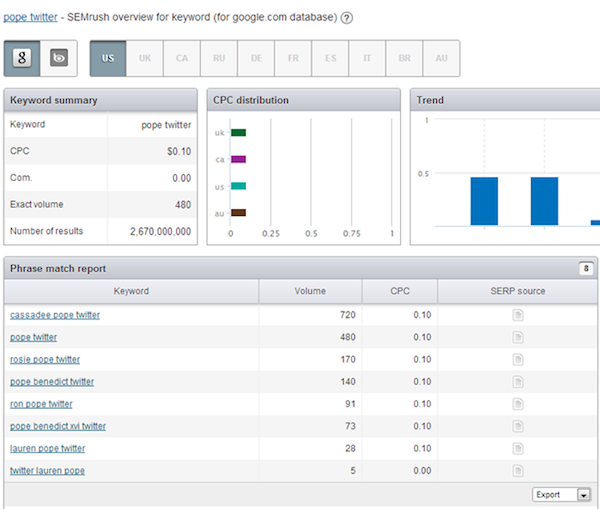
Task: Switch to the Bing search engine icon
Action: 59,58
